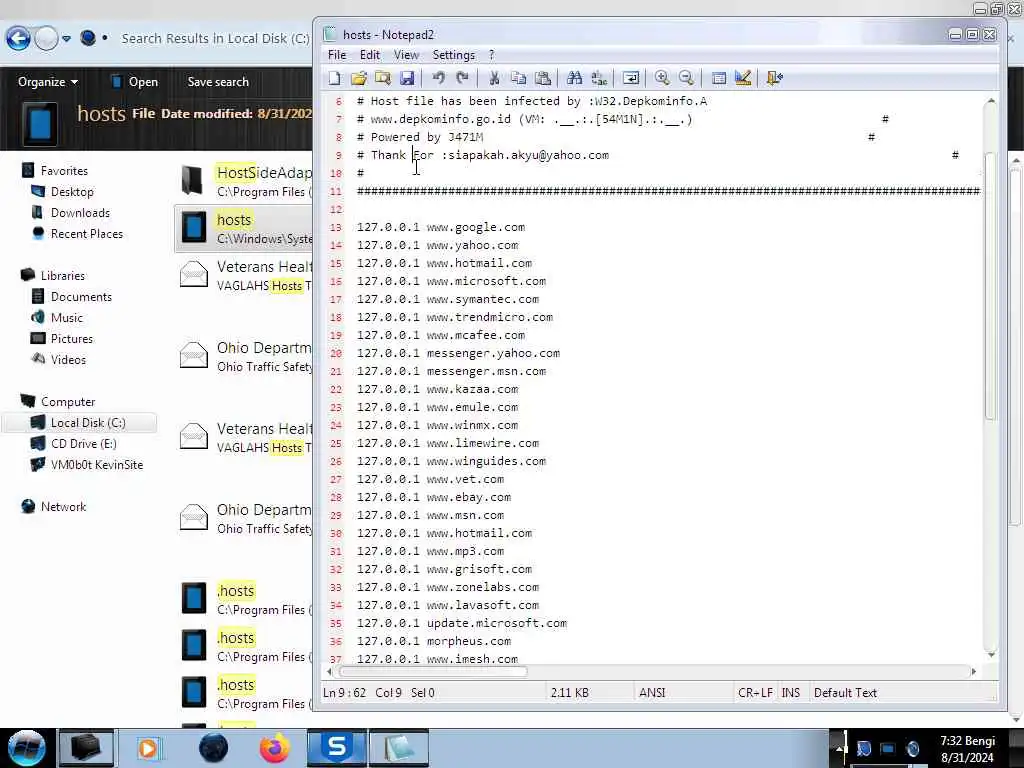Select Favorites in the navigation pane

[x=64, y=171]
